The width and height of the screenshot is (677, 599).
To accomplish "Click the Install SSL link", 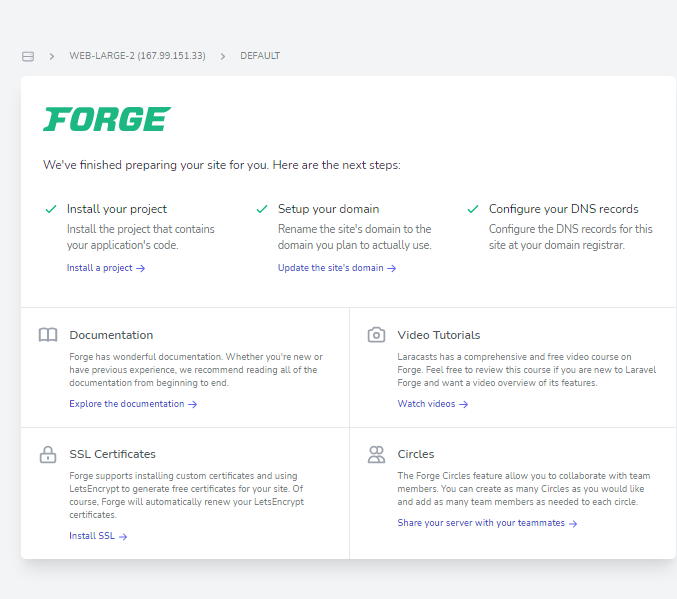I will (x=98, y=536).
